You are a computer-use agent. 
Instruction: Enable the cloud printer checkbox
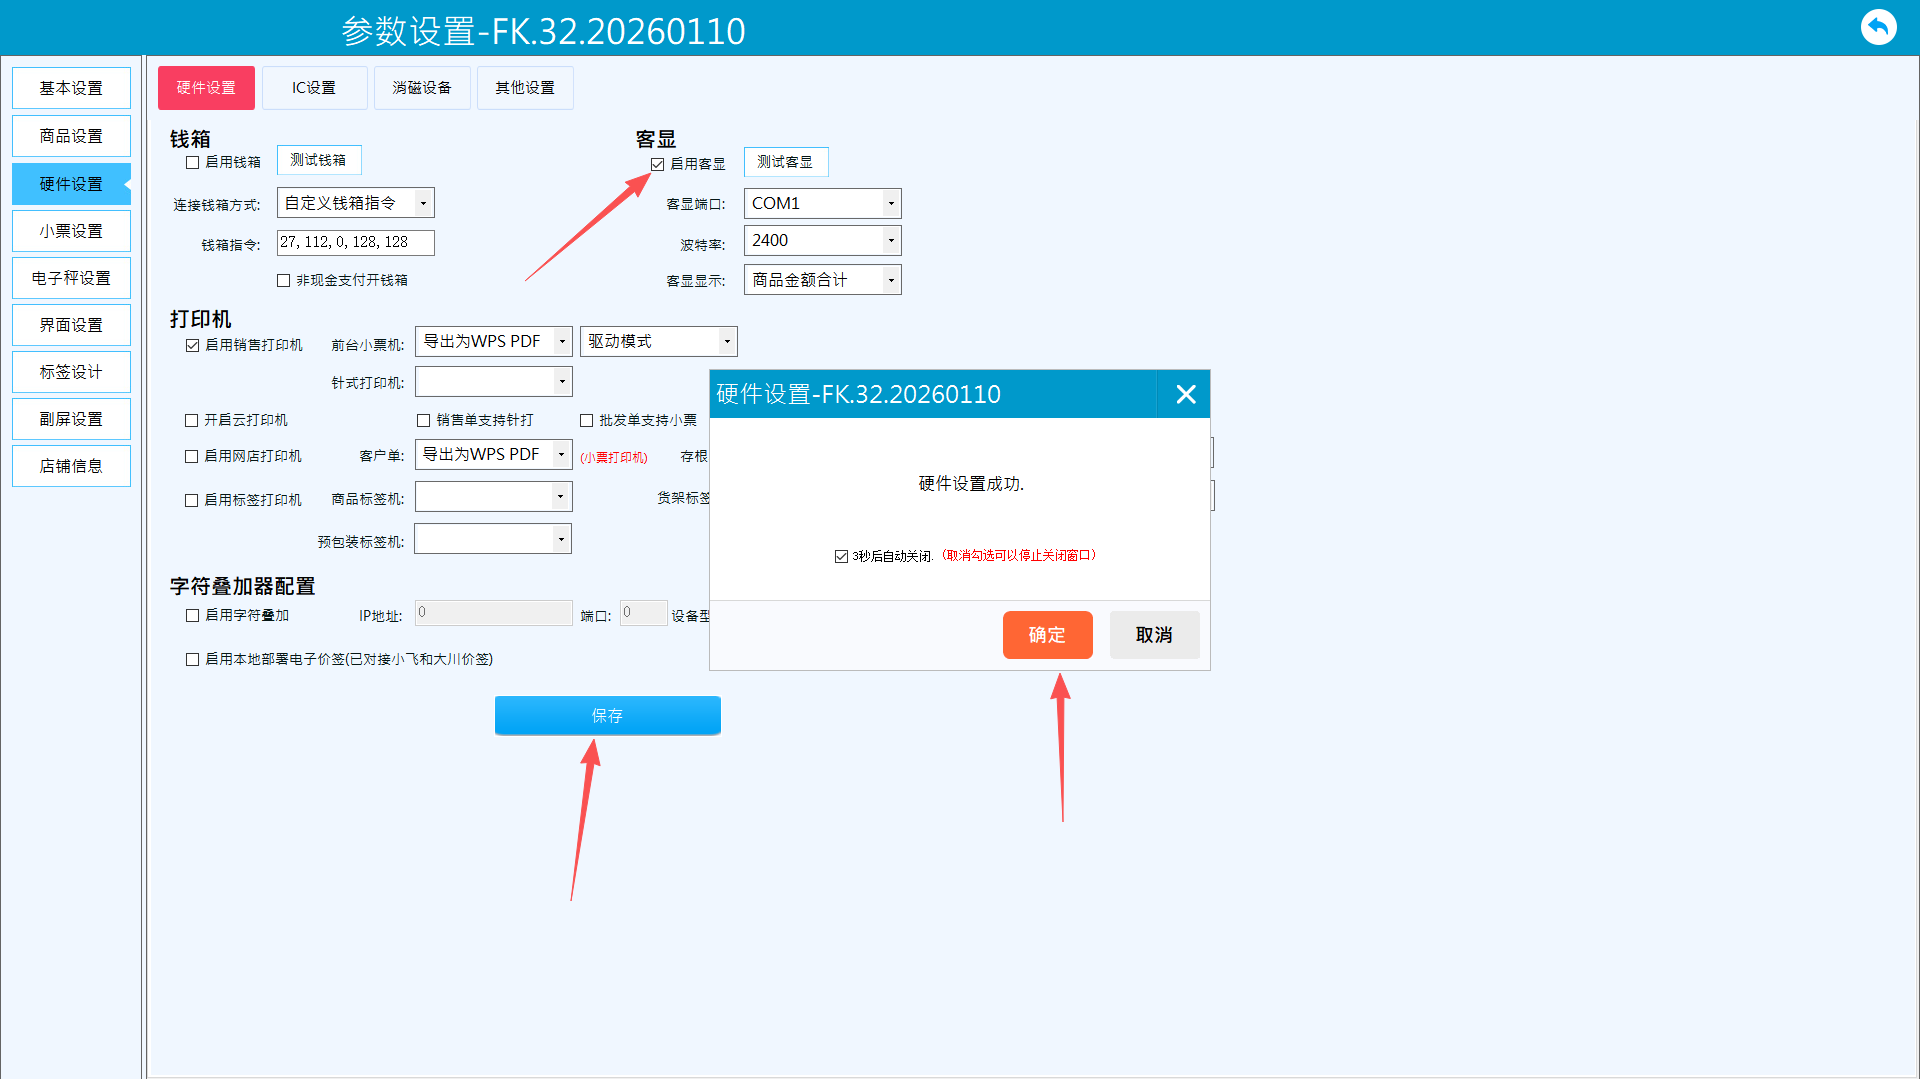(x=192, y=420)
